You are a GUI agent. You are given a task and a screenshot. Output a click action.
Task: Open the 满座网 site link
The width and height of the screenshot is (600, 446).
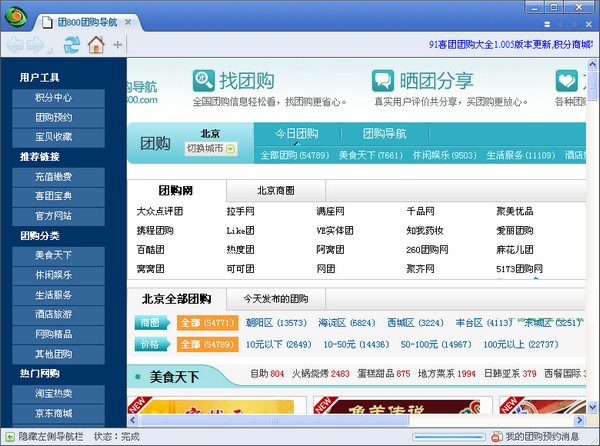pos(330,211)
